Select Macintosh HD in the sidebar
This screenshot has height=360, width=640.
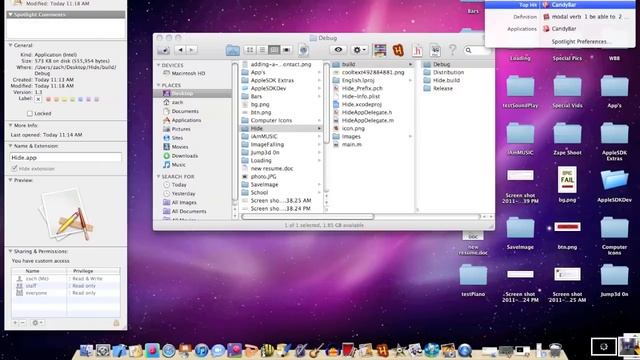pos(188,73)
